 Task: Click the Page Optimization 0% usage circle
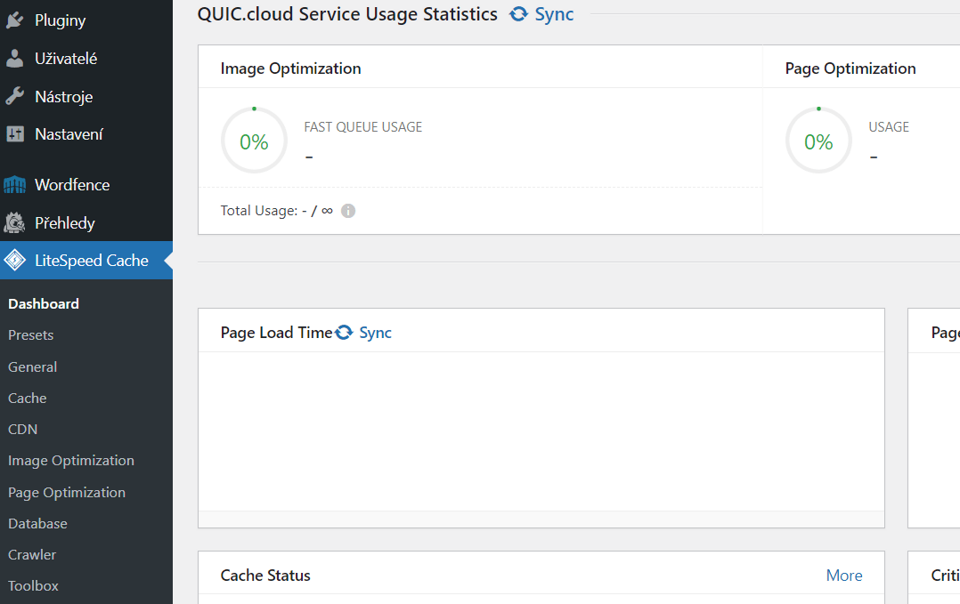tap(819, 141)
